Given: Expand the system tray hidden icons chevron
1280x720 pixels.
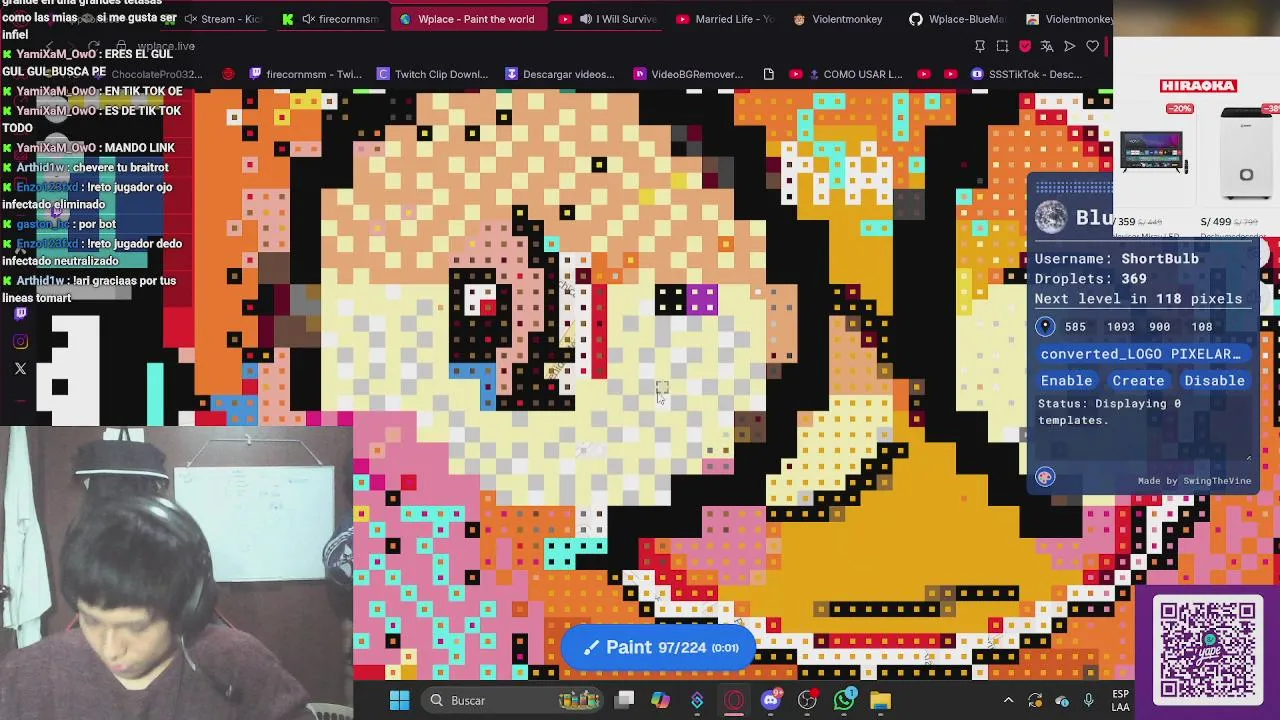Looking at the screenshot, I should pos(1008,700).
